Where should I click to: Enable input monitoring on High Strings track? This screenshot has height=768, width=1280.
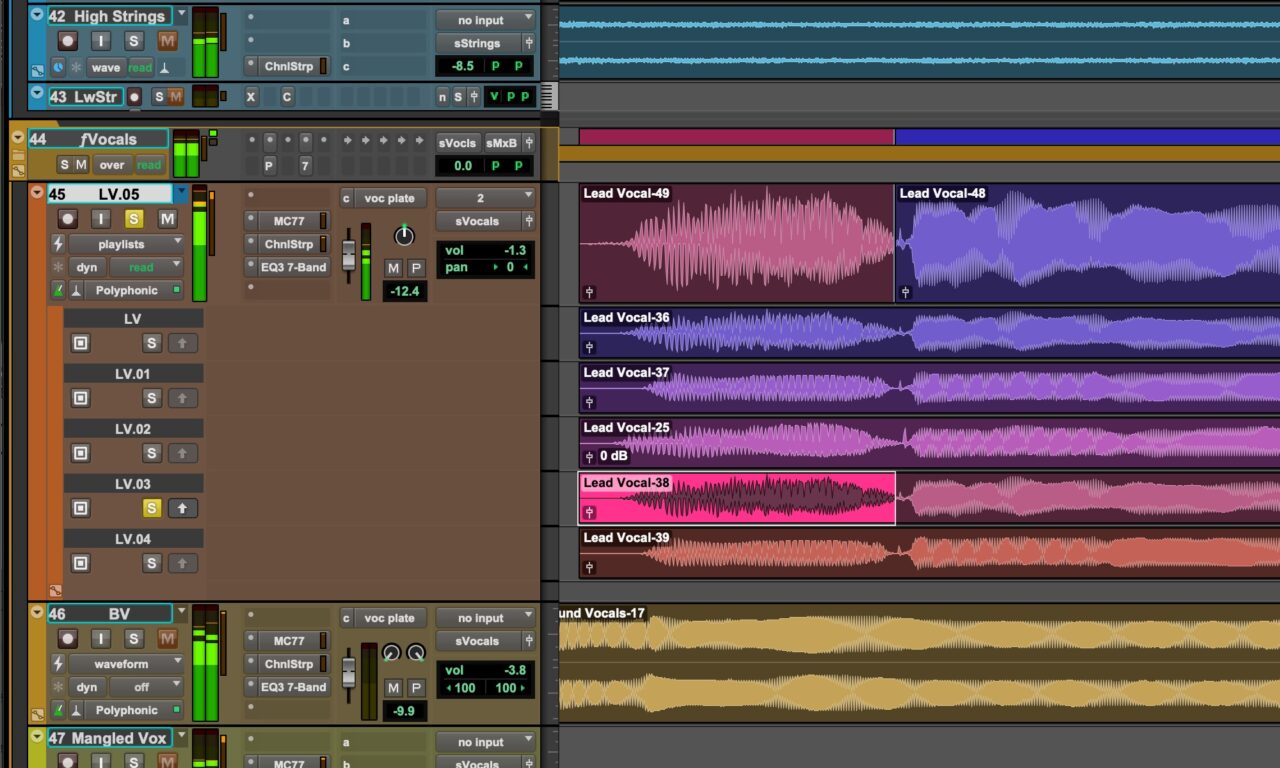tap(101, 41)
